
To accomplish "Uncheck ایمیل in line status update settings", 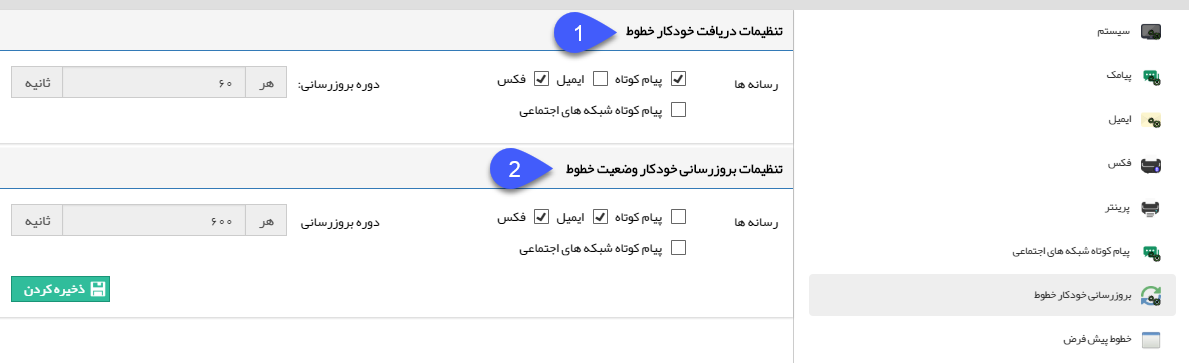I will point(600,217).
